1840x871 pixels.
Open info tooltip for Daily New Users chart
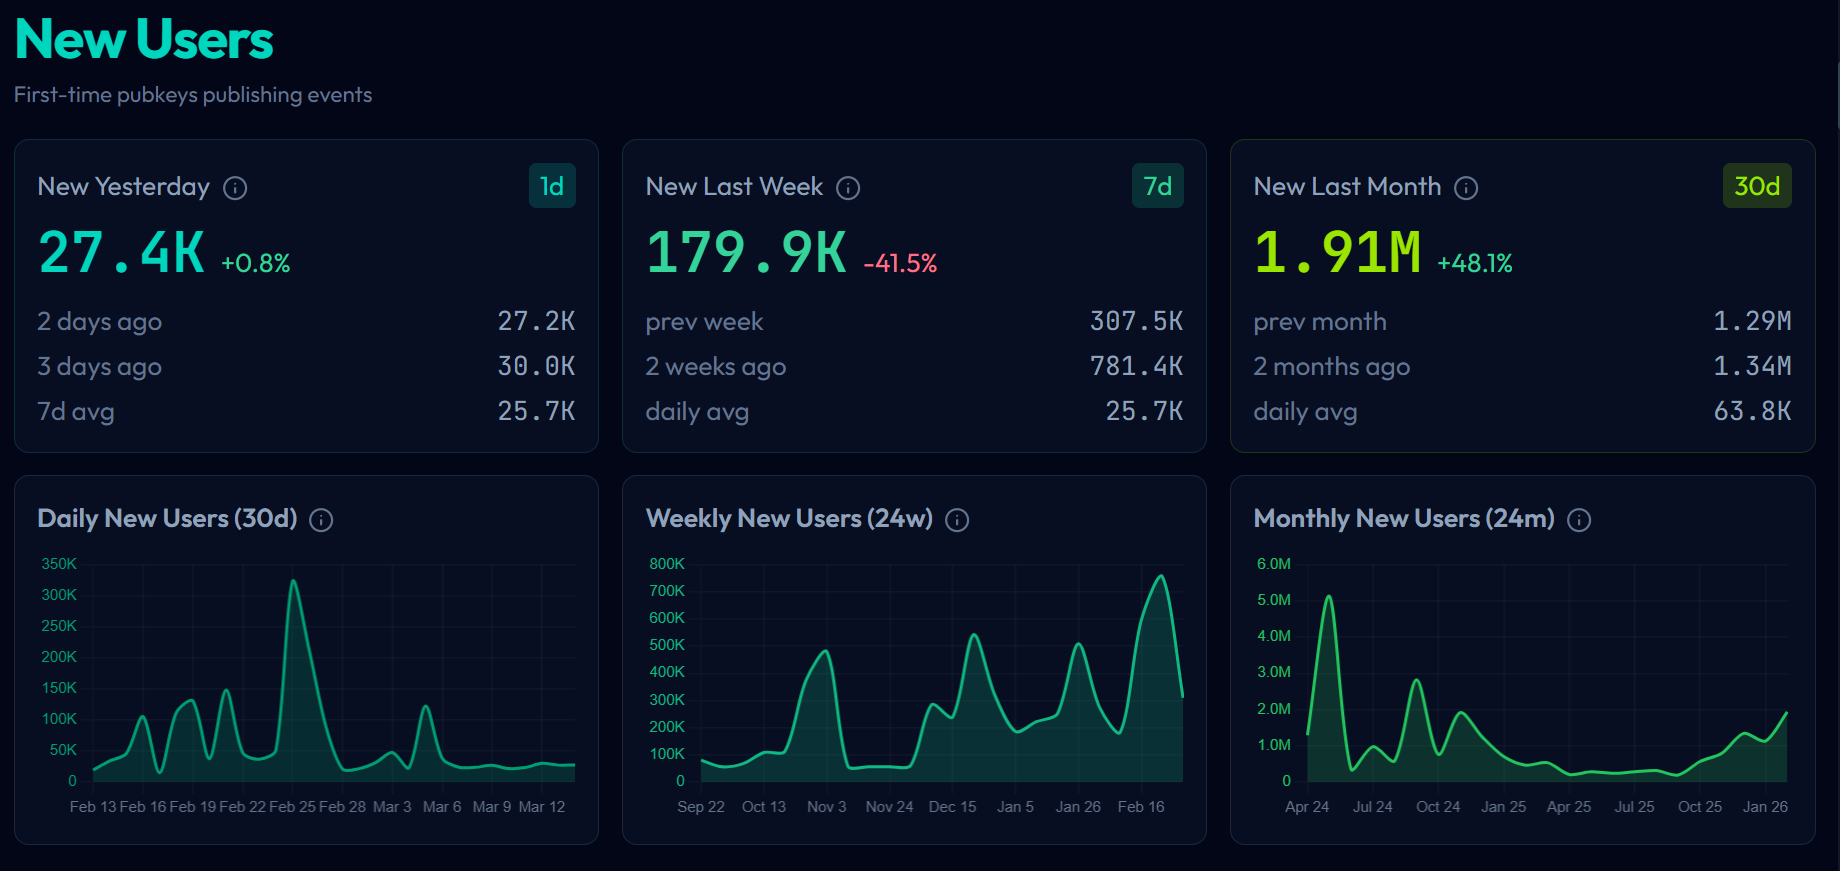coord(321,520)
